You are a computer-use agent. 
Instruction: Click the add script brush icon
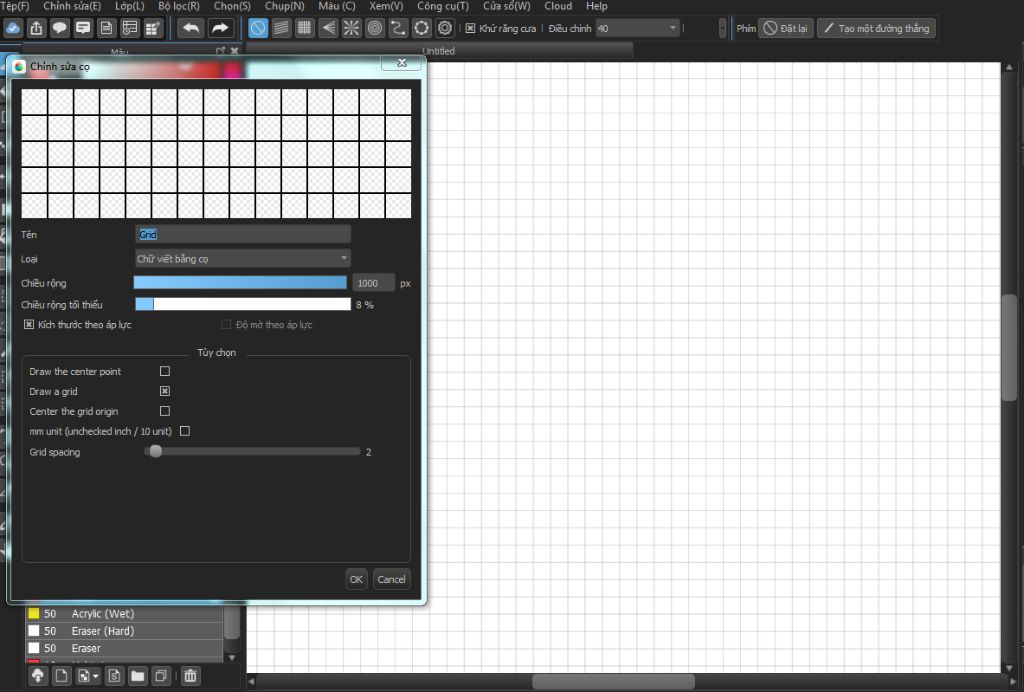tap(114, 676)
